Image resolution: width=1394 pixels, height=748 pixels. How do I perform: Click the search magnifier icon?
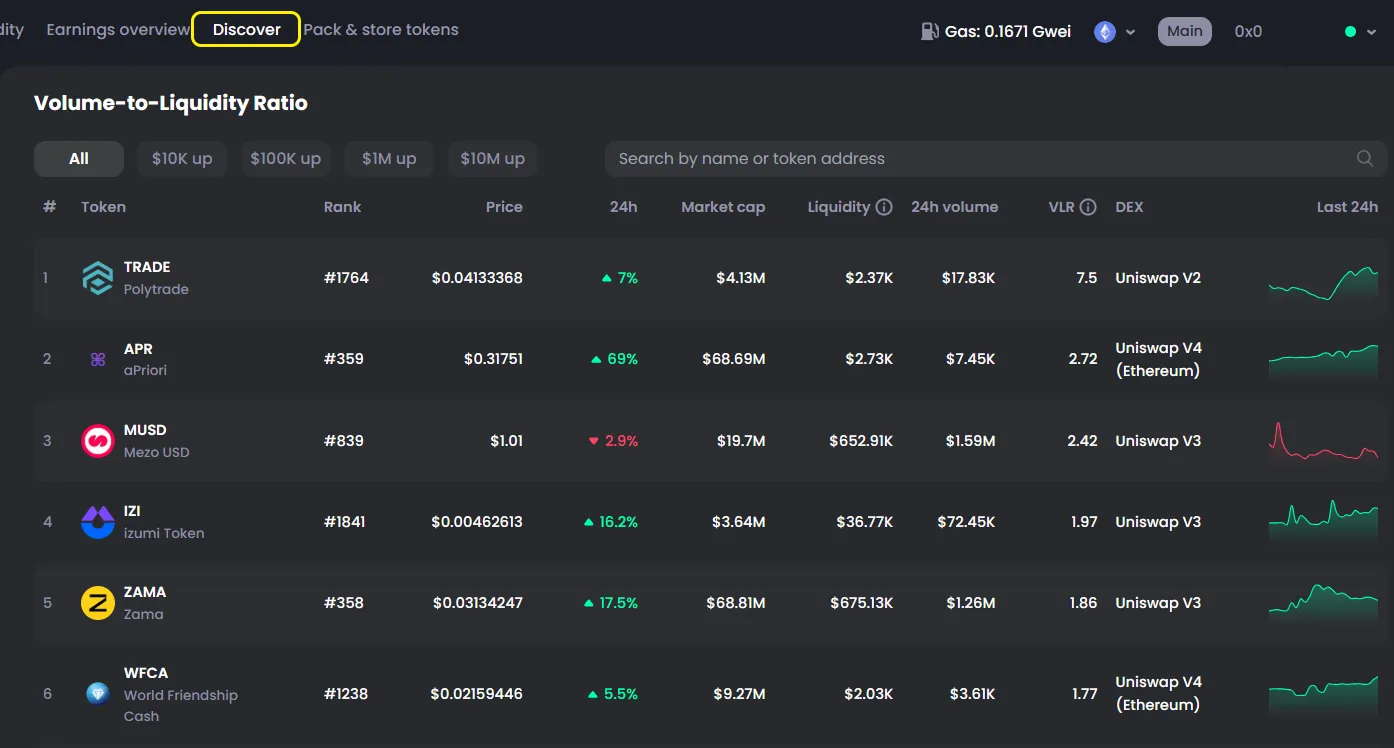(1364, 158)
